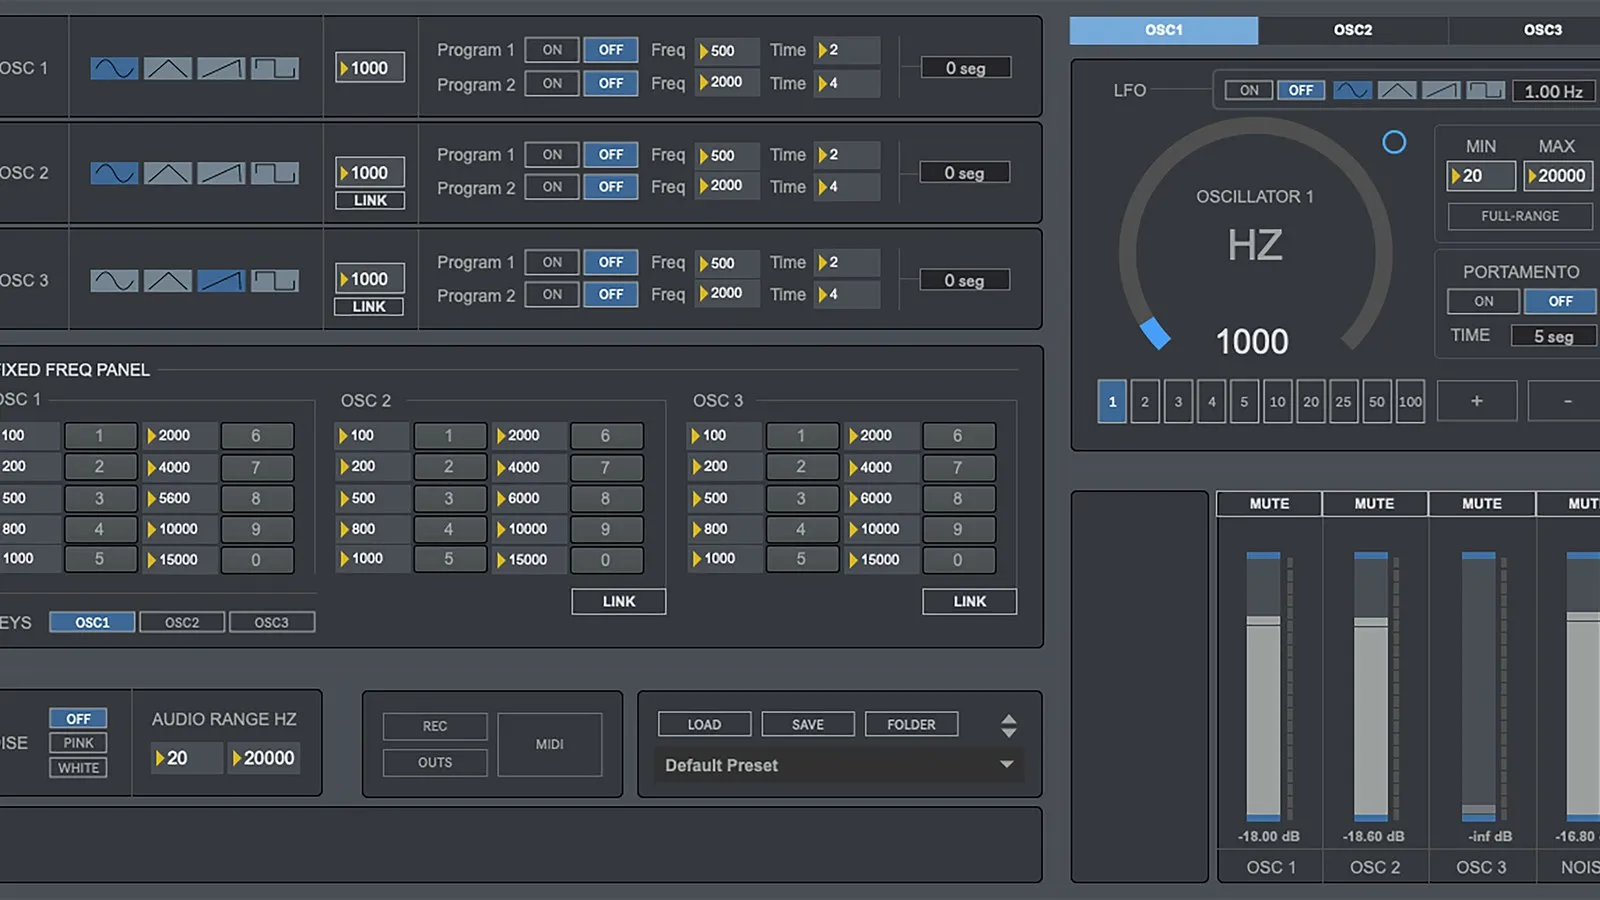
Task: Select sine waveform for OSC 1
Action: (x=114, y=68)
